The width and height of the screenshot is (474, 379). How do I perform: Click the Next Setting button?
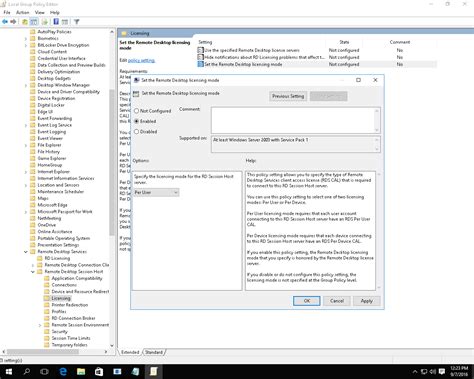329,96
